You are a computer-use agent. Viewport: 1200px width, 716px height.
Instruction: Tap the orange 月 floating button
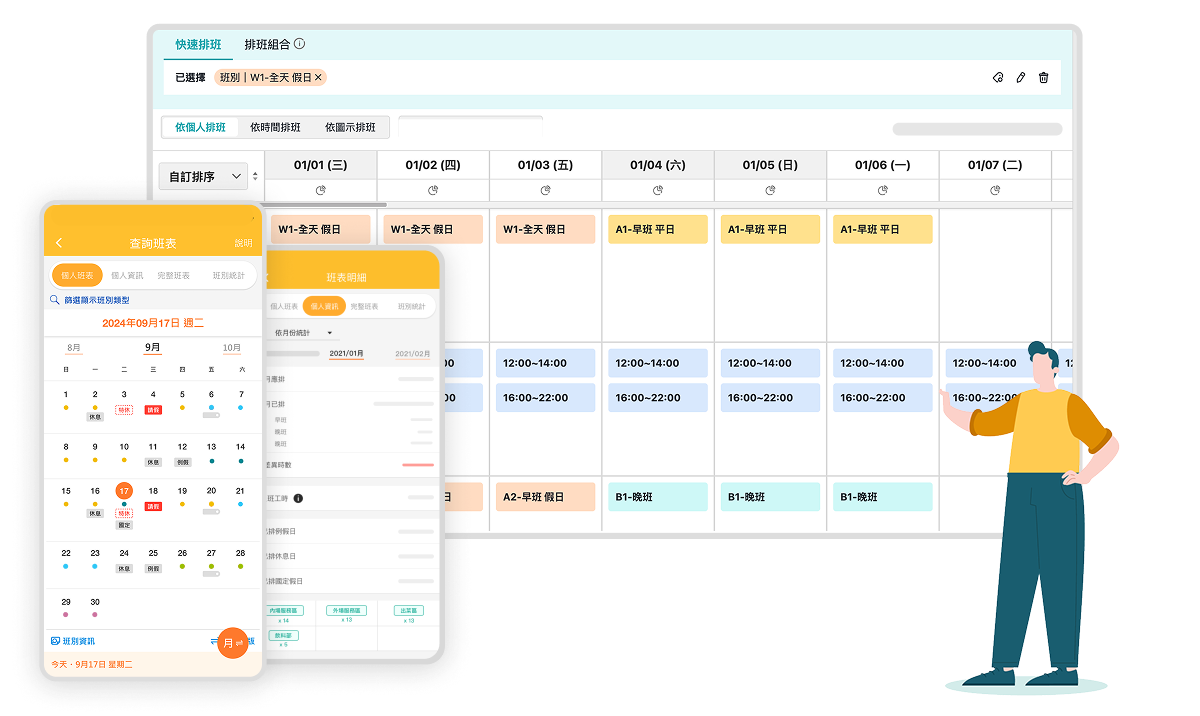click(x=231, y=643)
